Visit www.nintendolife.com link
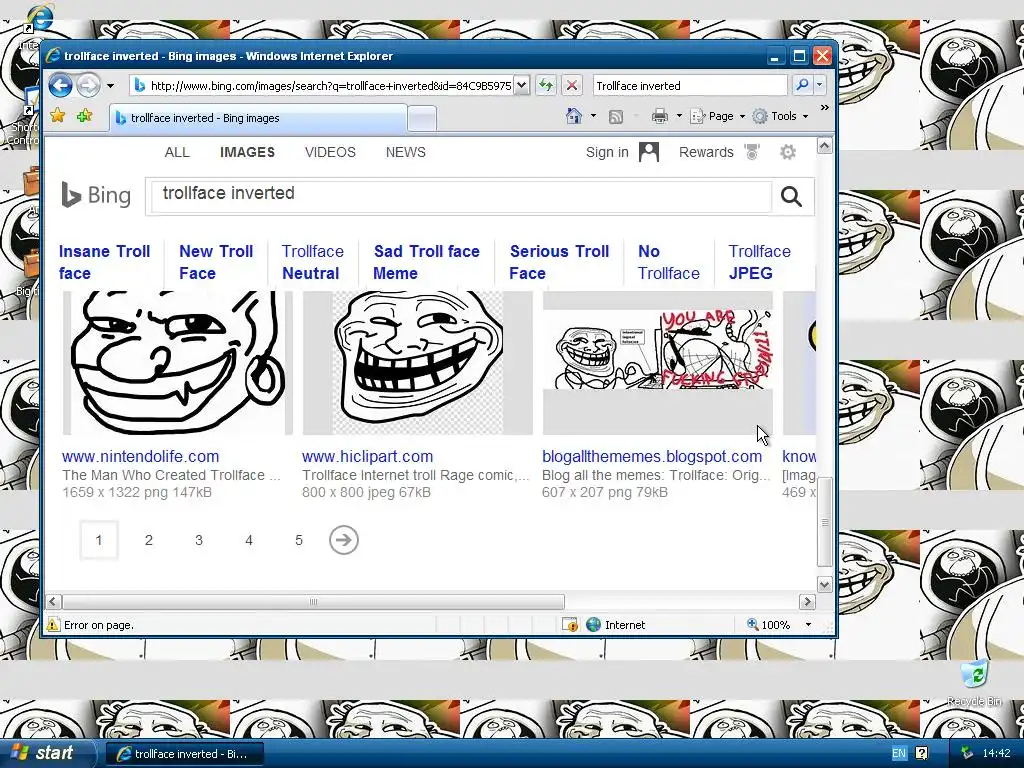Viewport: 1024px width, 768px height. 140,456
